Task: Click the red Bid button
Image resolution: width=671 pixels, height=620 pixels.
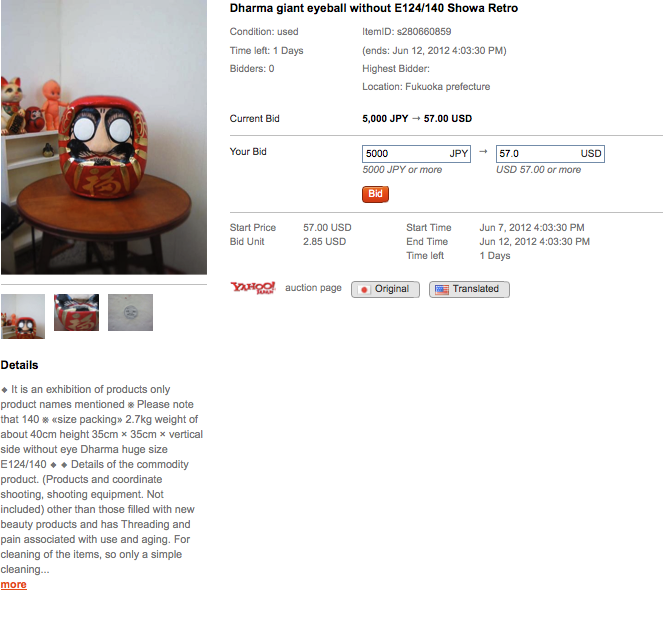Action: (375, 194)
